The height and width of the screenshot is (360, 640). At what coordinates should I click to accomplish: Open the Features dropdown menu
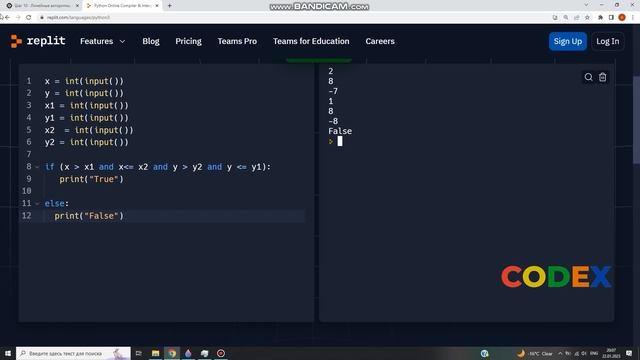pos(102,41)
